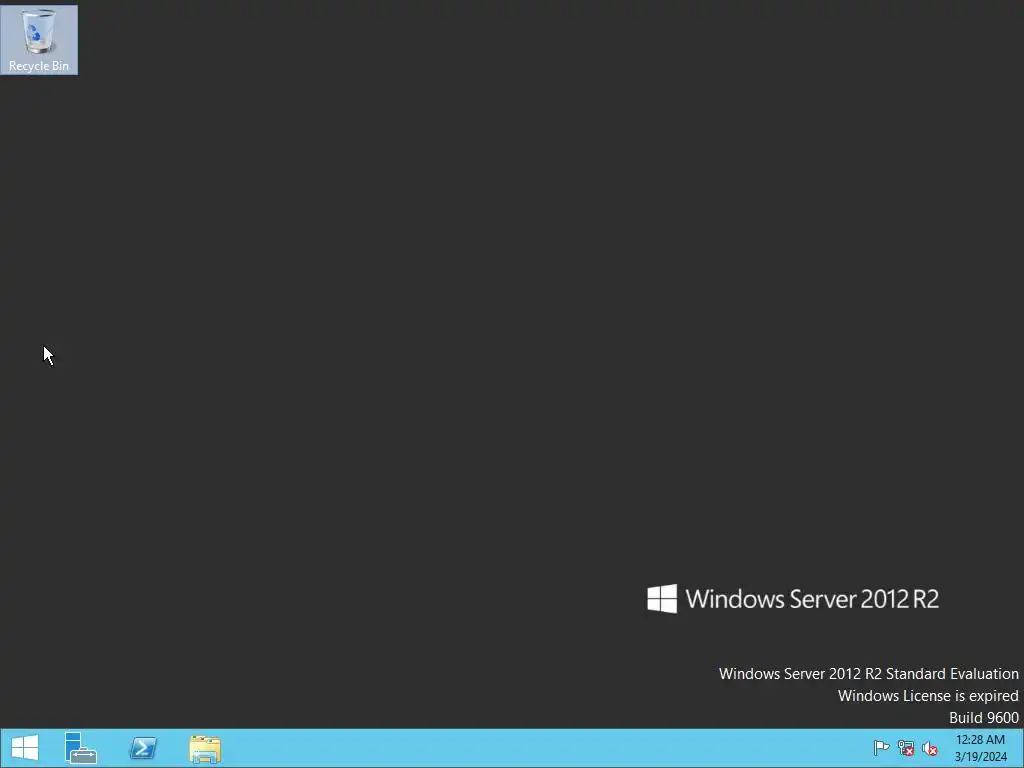Open the Windows Start button
1024x768 pixels.
coord(25,748)
